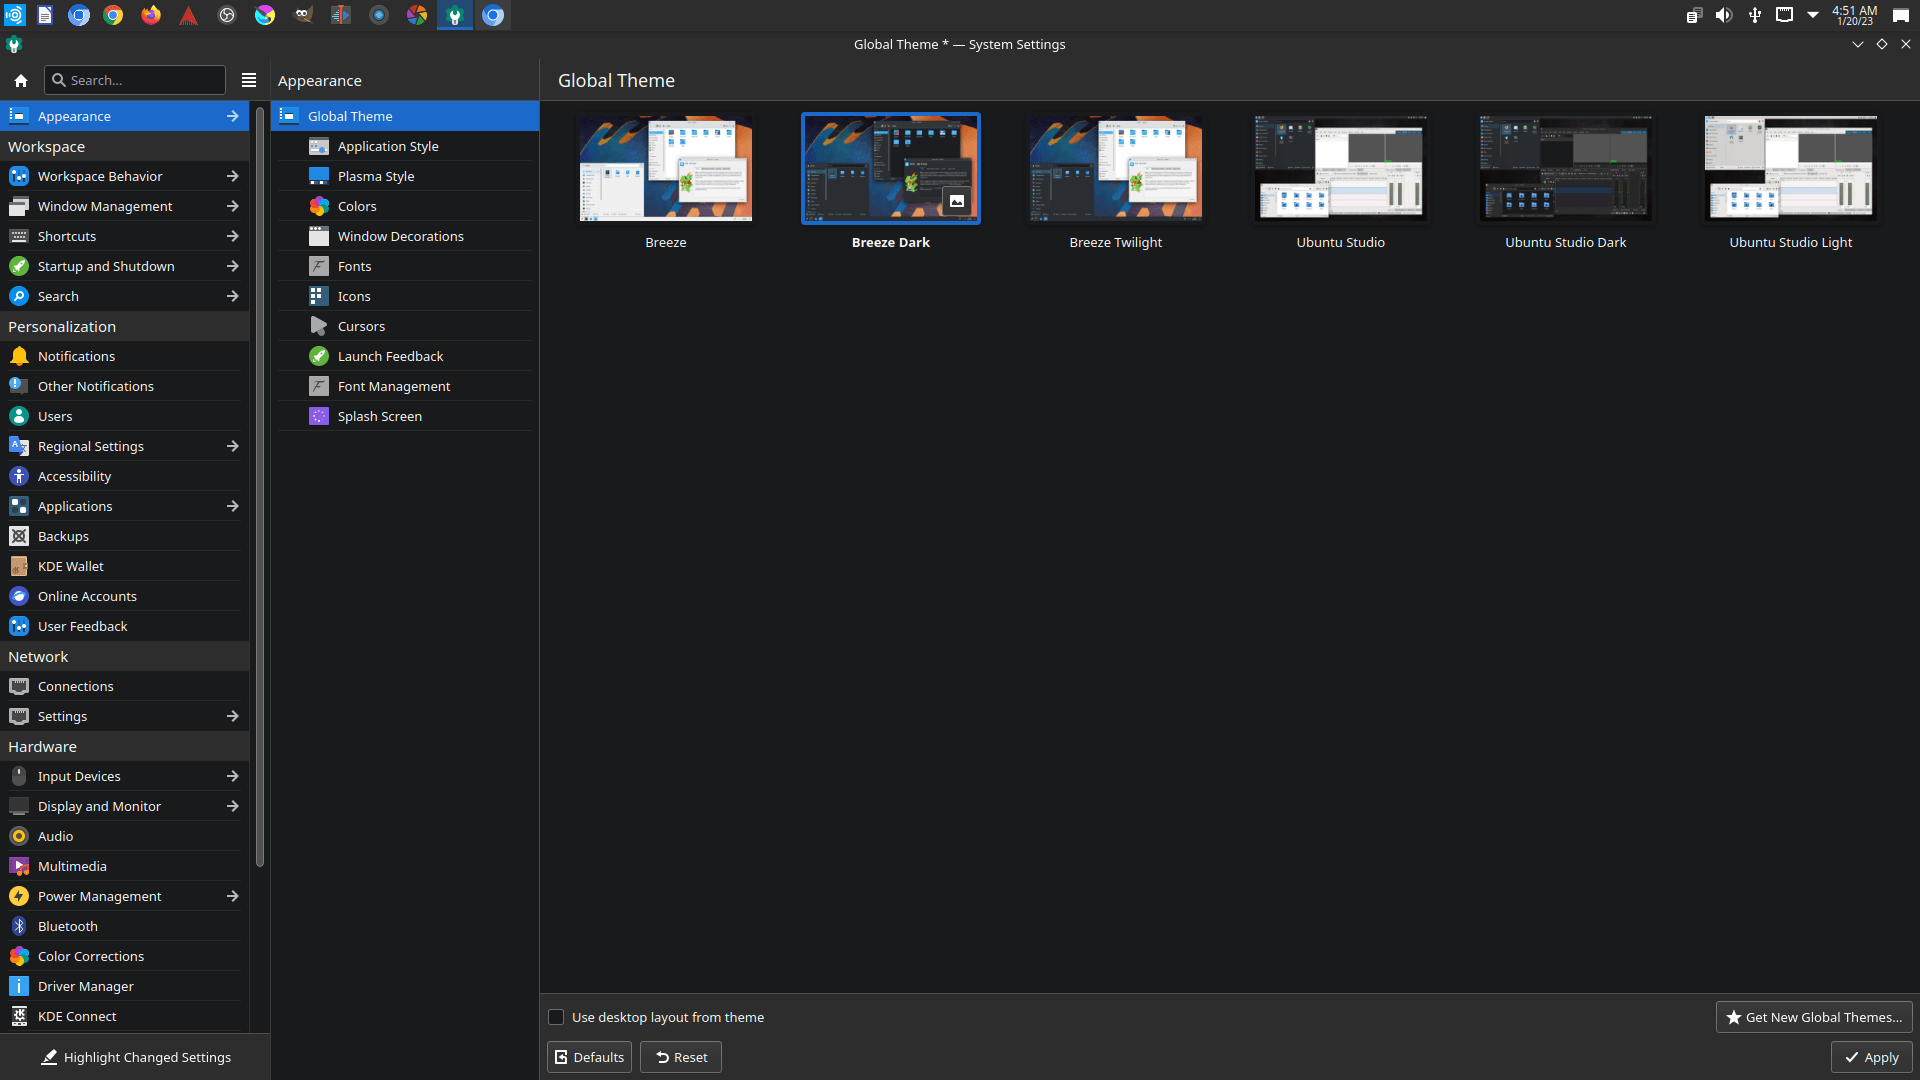The image size is (1920, 1080).
Task: Open the hamburger menu next to search
Action: [249, 80]
